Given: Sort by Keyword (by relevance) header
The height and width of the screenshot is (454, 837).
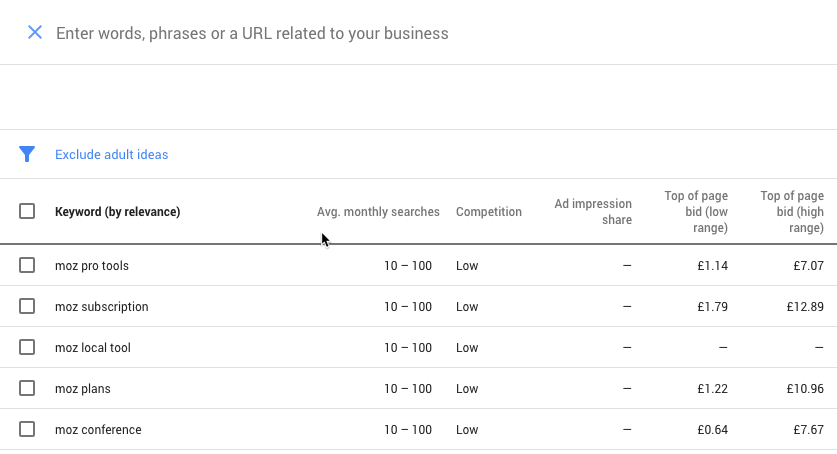Looking at the screenshot, I should (117, 212).
